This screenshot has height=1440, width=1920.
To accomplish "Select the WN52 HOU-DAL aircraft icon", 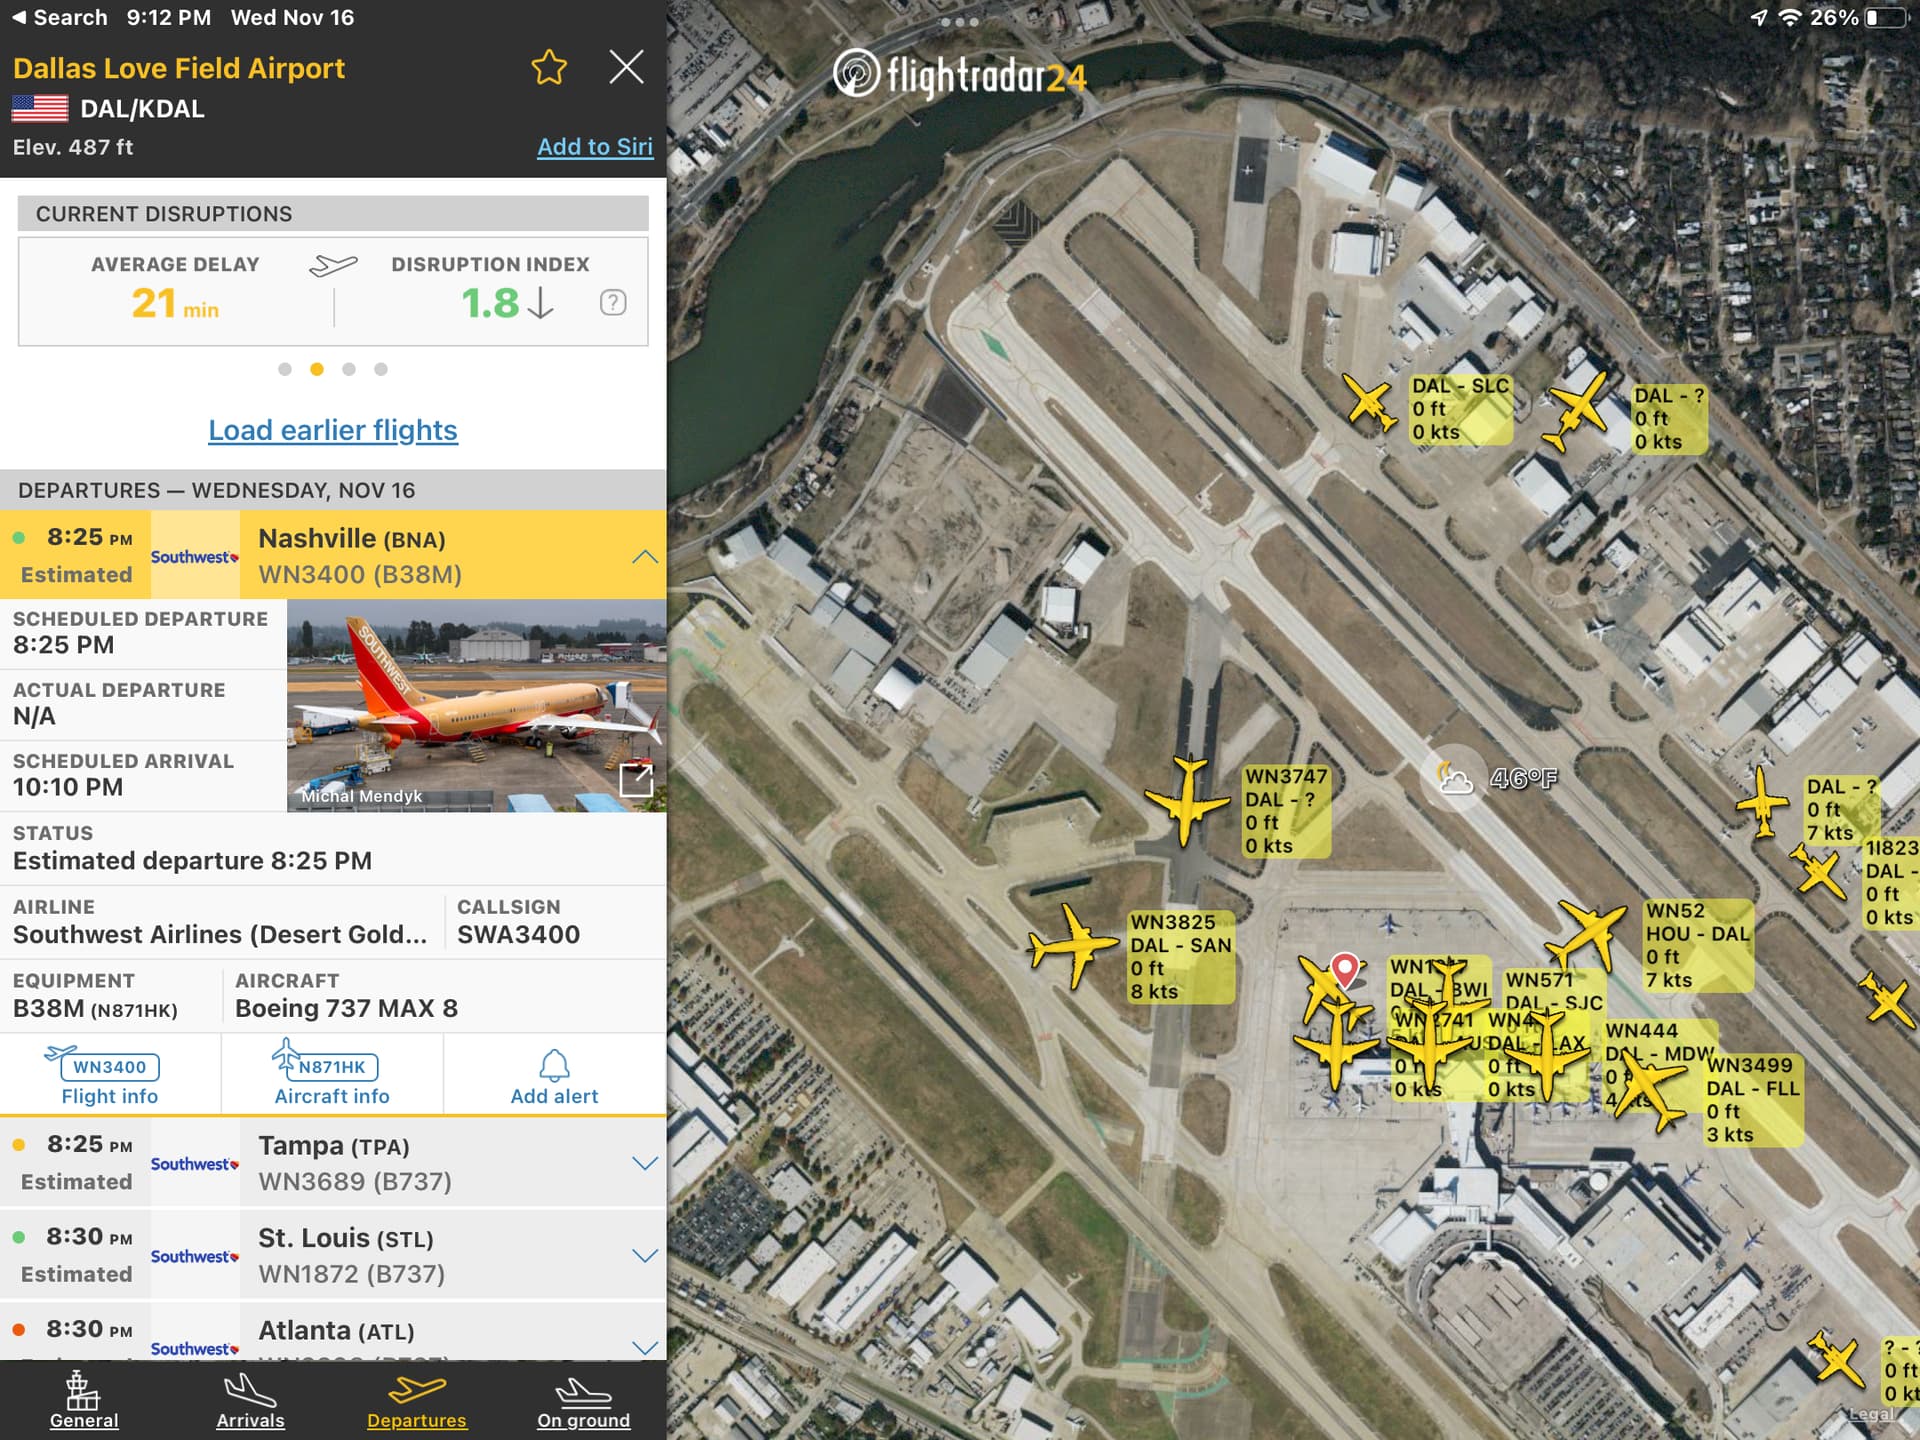I will 1587,935.
